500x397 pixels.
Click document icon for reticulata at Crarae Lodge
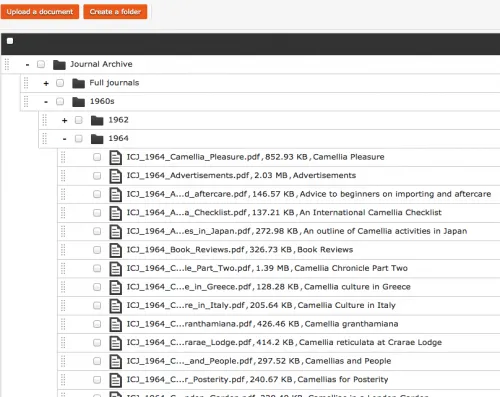116,343
